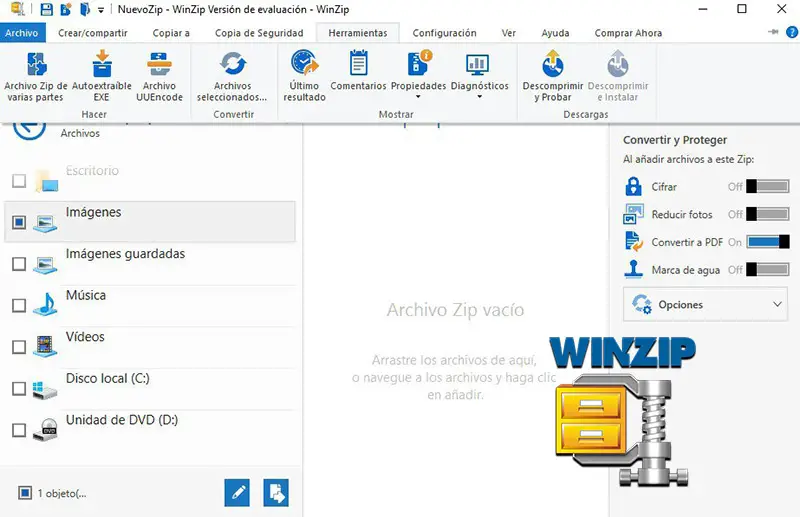The image size is (800, 517).
Task: Click the Archivos breadcrumb label
Action: 80,133
